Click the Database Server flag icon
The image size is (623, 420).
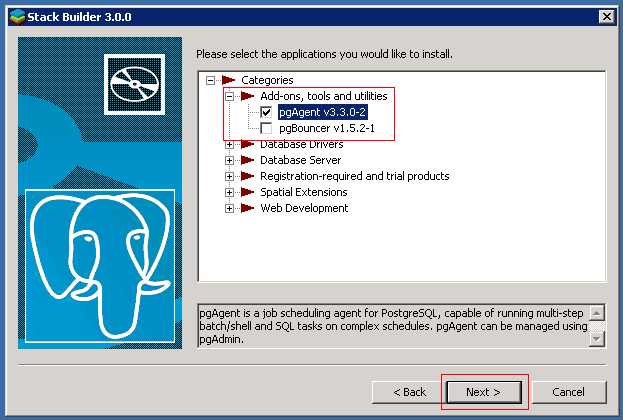[x=248, y=160]
